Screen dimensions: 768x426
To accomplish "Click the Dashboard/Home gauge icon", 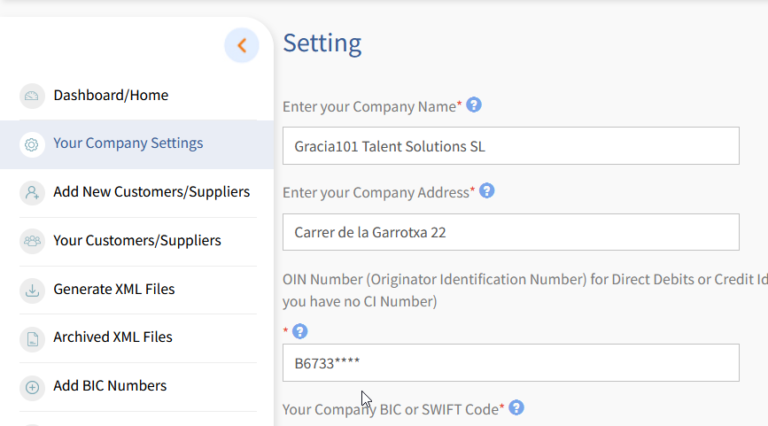I will pos(32,95).
